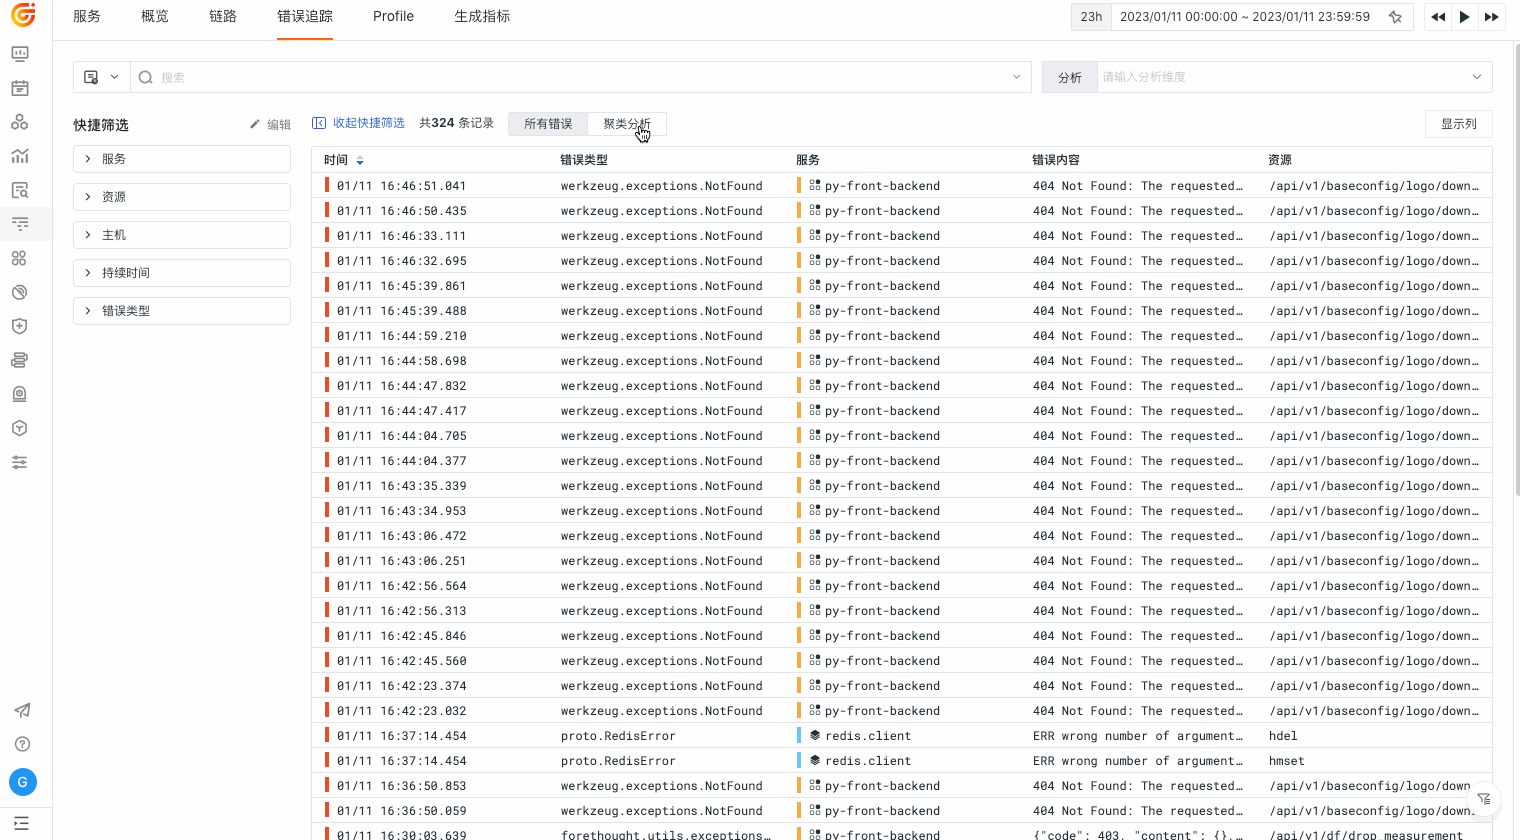Image resolution: width=1520 pixels, height=840 pixels.
Task: Expand the 主机 quick filter
Action: [182, 235]
